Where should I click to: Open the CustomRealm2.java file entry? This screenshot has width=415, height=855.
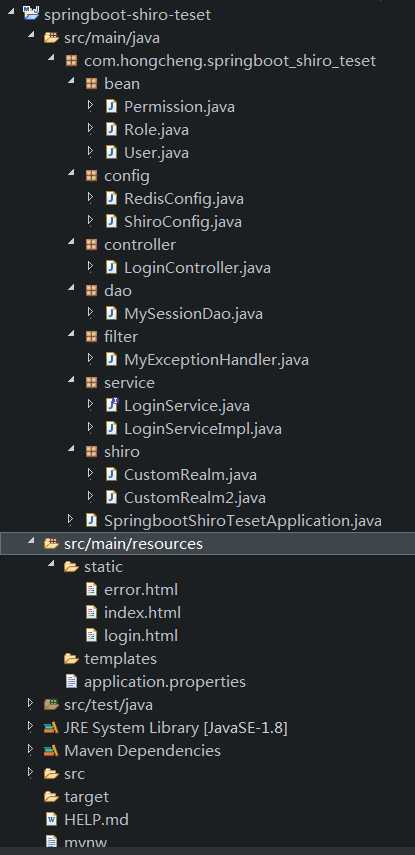195,497
